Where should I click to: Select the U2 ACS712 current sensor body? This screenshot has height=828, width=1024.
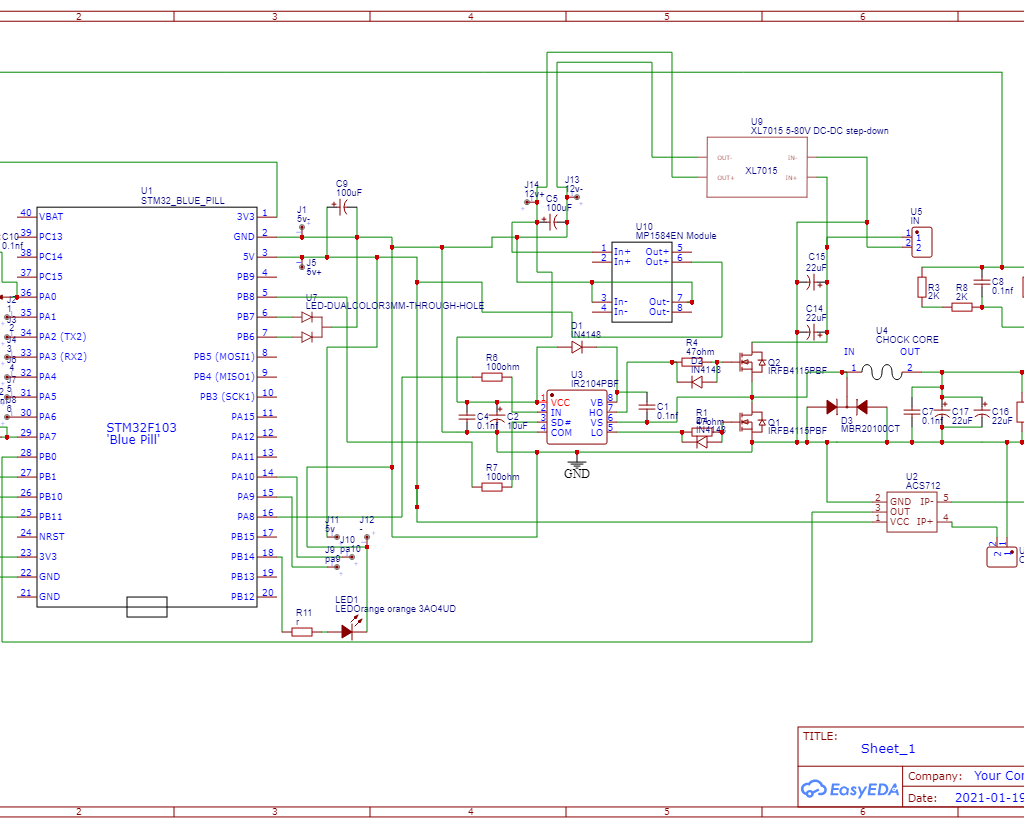(912, 513)
